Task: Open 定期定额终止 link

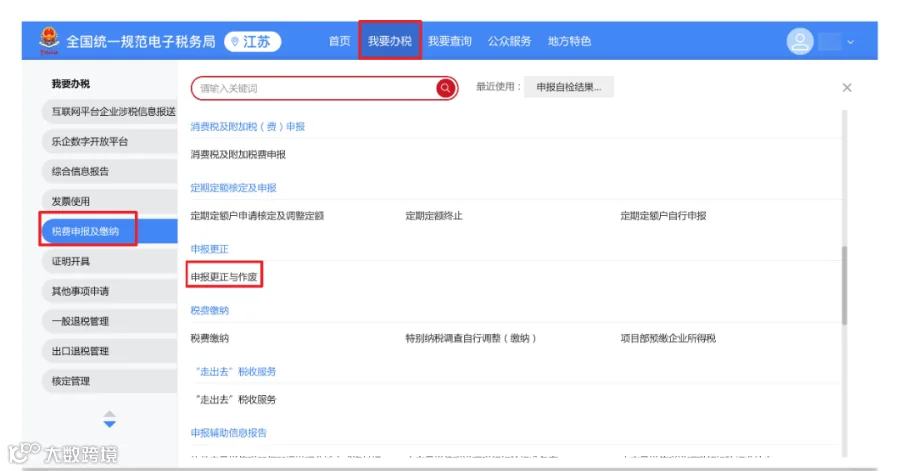Action: click(434, 216)
